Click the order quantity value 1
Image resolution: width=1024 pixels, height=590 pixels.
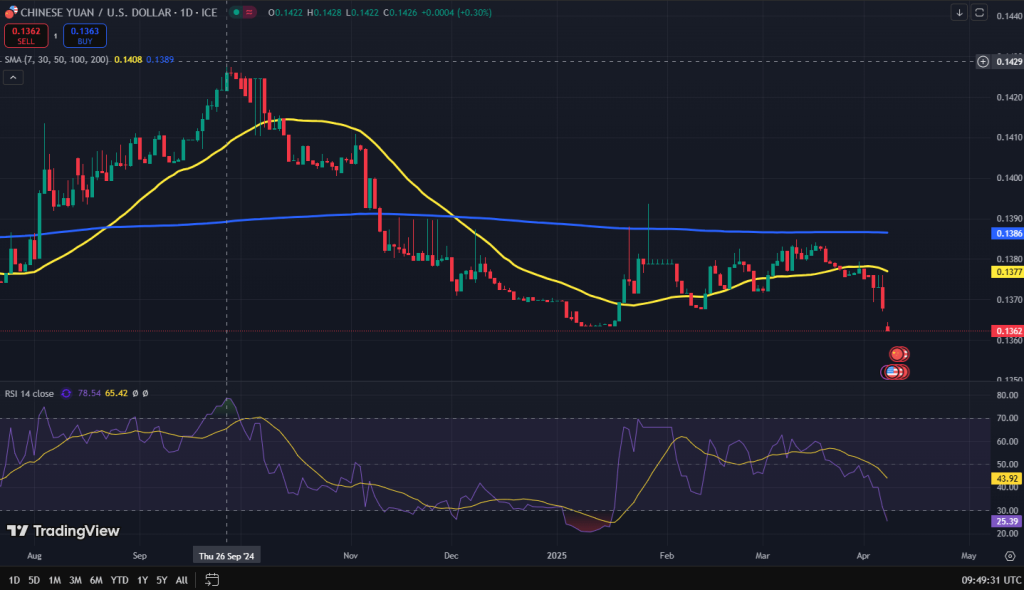[56, 36]
